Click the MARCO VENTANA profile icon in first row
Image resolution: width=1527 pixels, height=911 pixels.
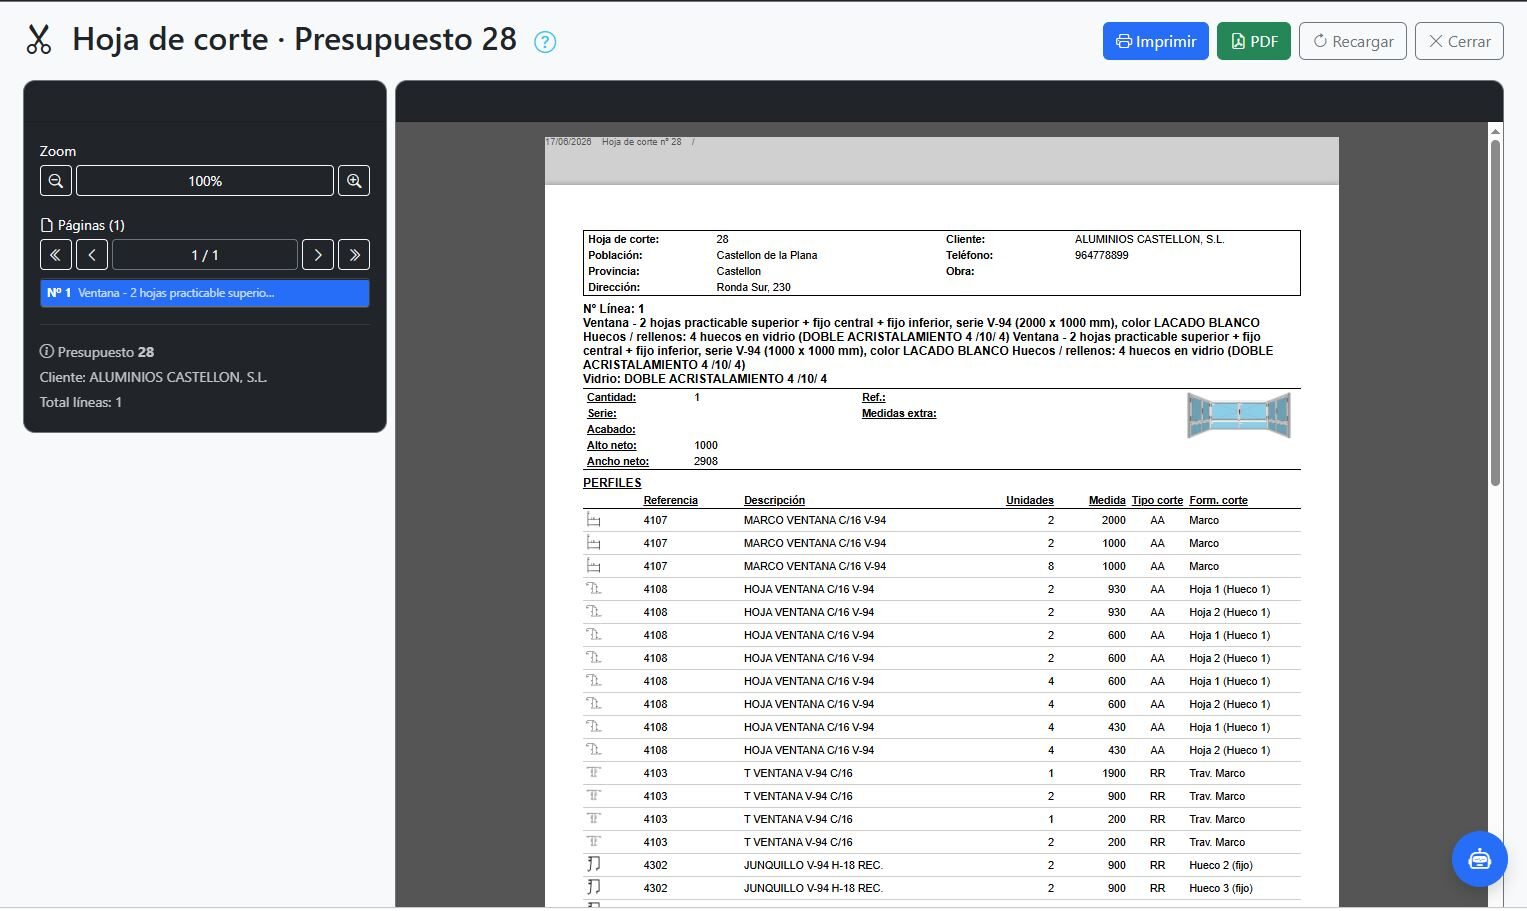pos(594,520)
